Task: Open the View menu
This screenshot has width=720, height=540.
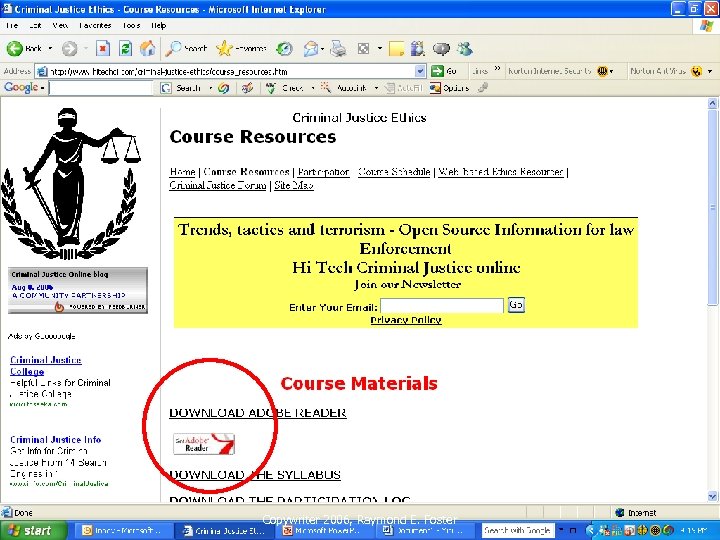Action: [x=60, y=26]
